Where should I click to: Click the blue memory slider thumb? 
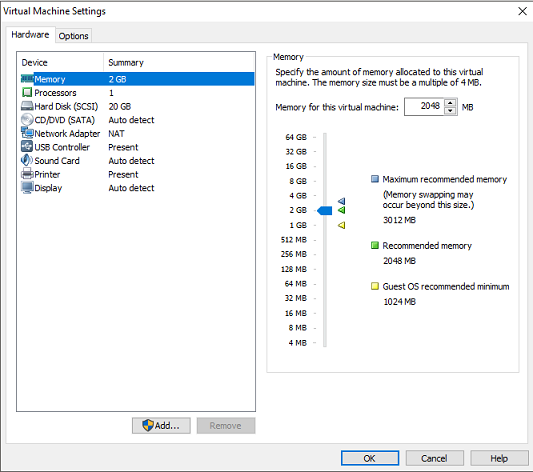click(x=325, y=210)
